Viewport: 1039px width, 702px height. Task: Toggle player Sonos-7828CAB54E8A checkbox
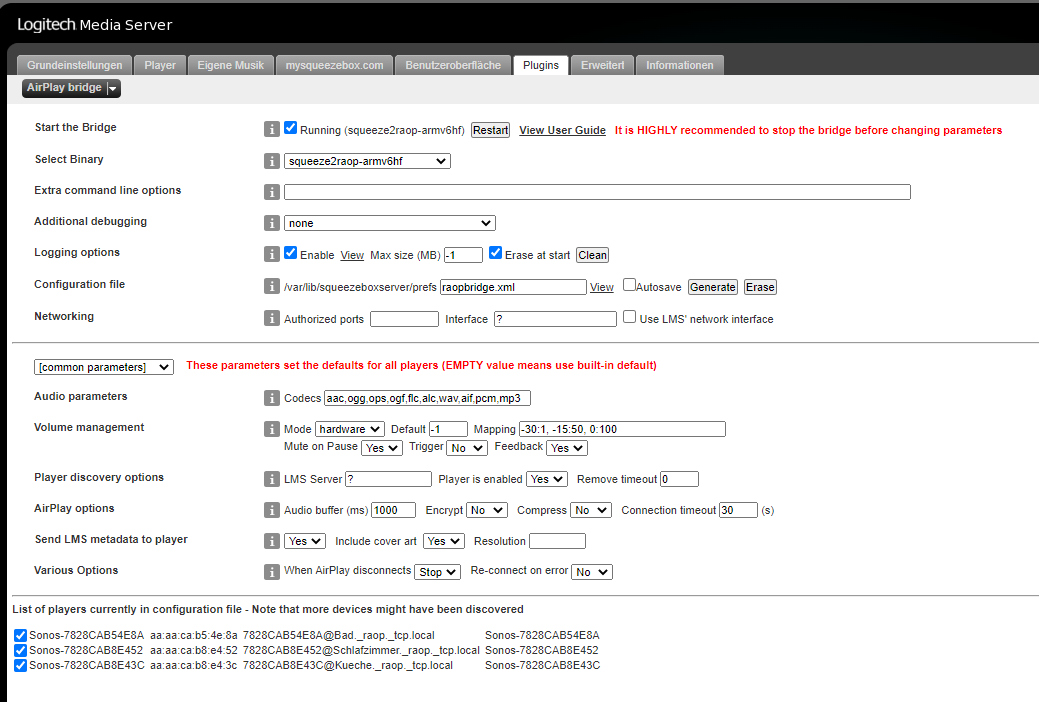[21, 636]
